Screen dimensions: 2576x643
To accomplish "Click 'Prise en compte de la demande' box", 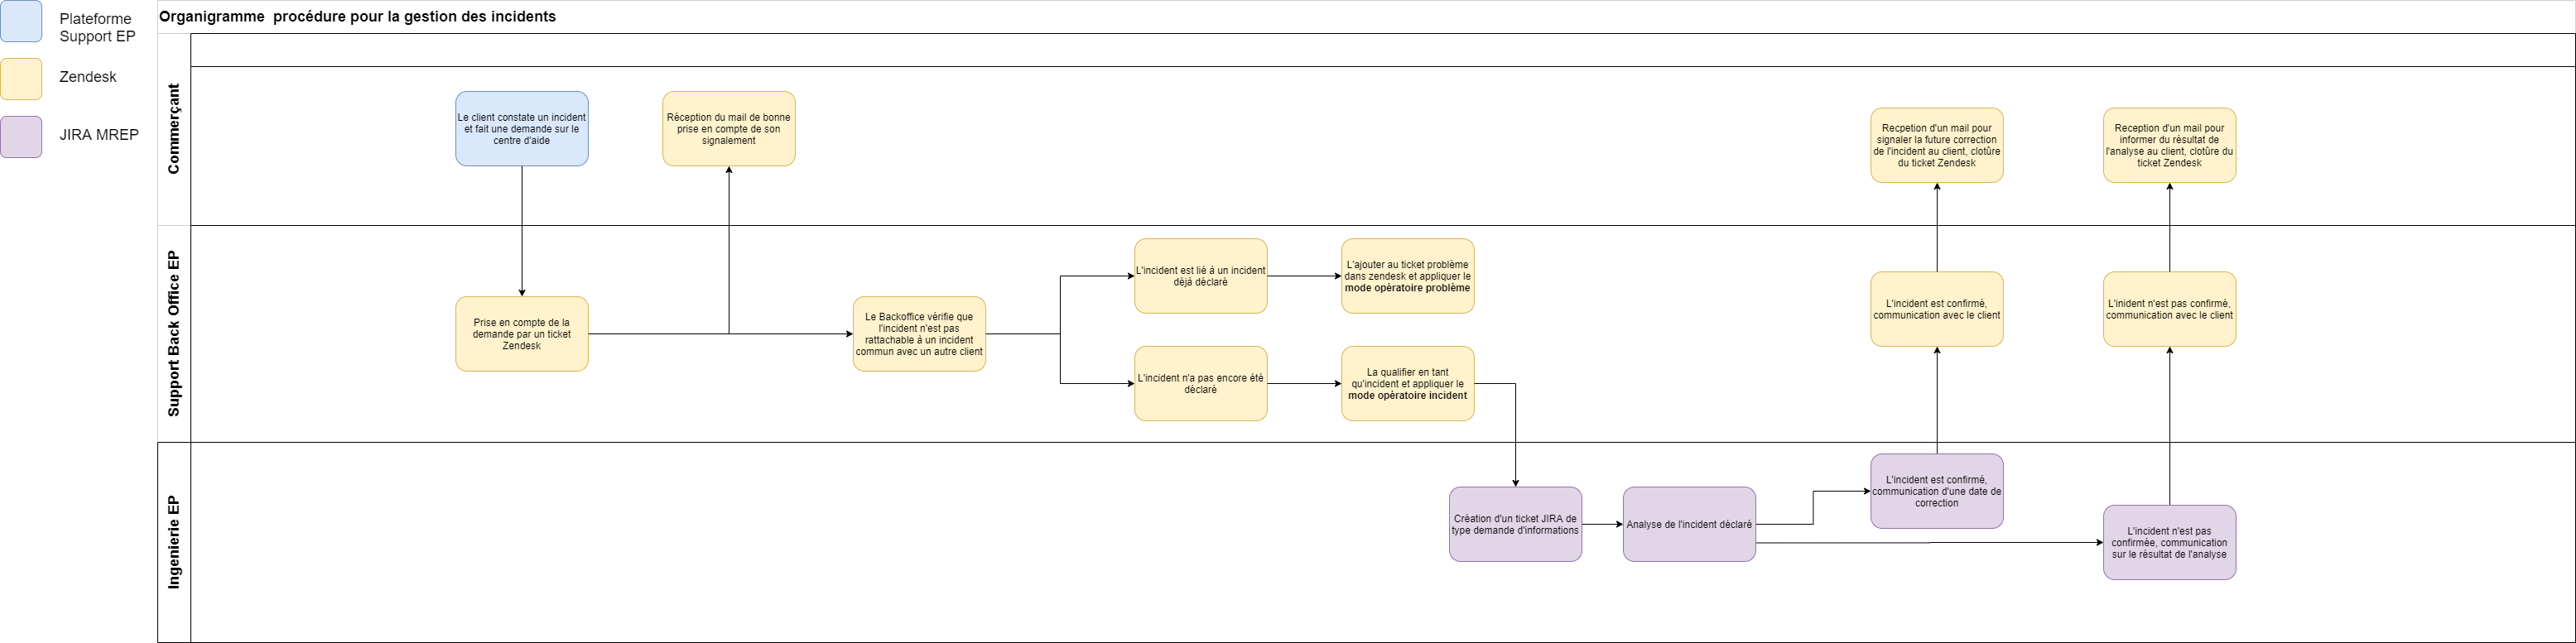I will (x=521, y=334).
